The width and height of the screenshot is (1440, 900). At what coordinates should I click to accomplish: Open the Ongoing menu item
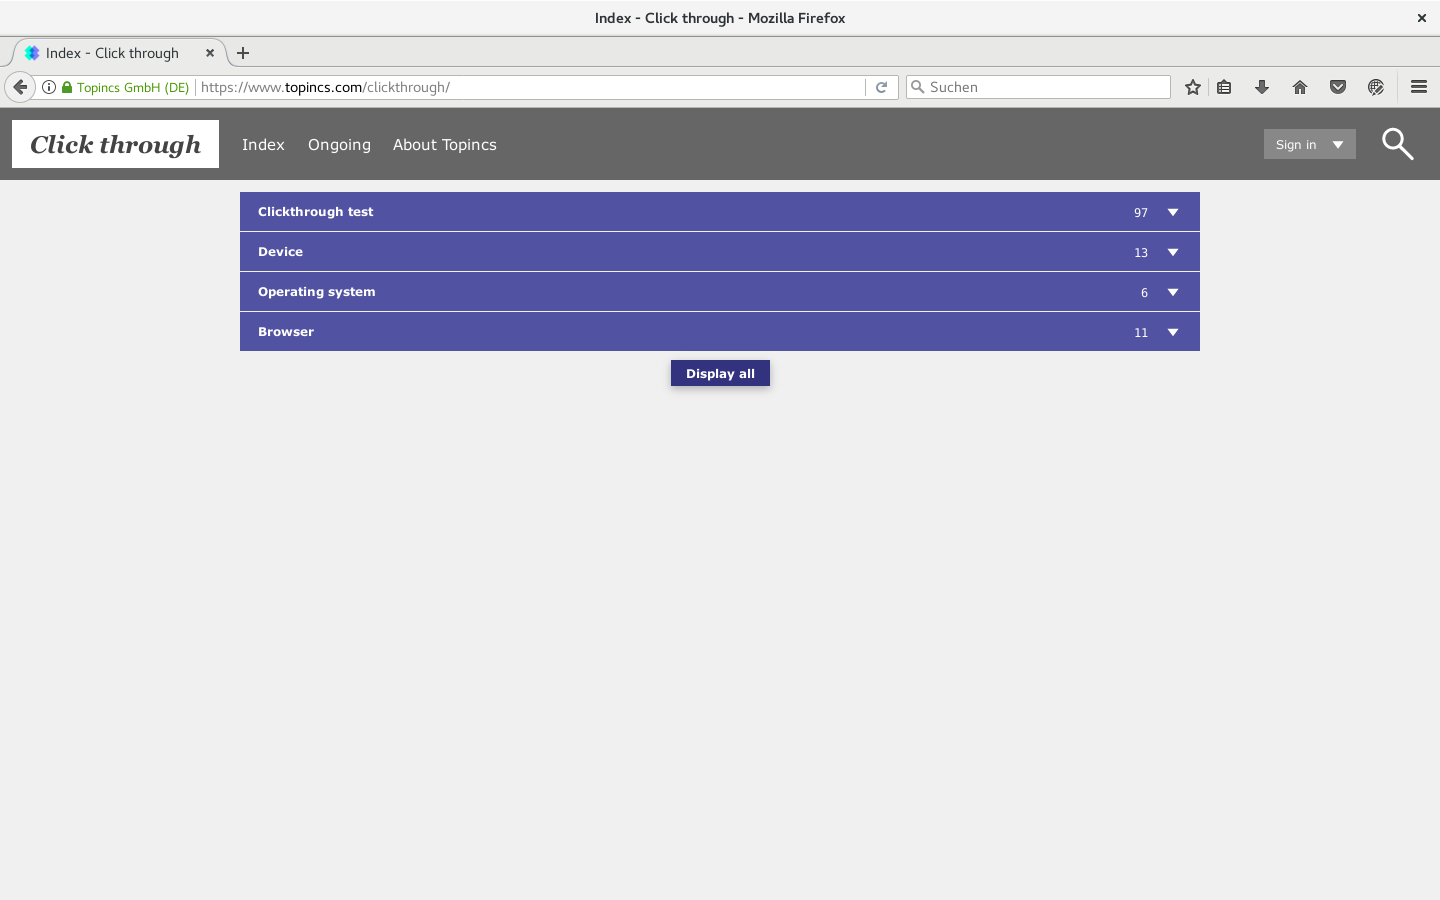[339, 144]
